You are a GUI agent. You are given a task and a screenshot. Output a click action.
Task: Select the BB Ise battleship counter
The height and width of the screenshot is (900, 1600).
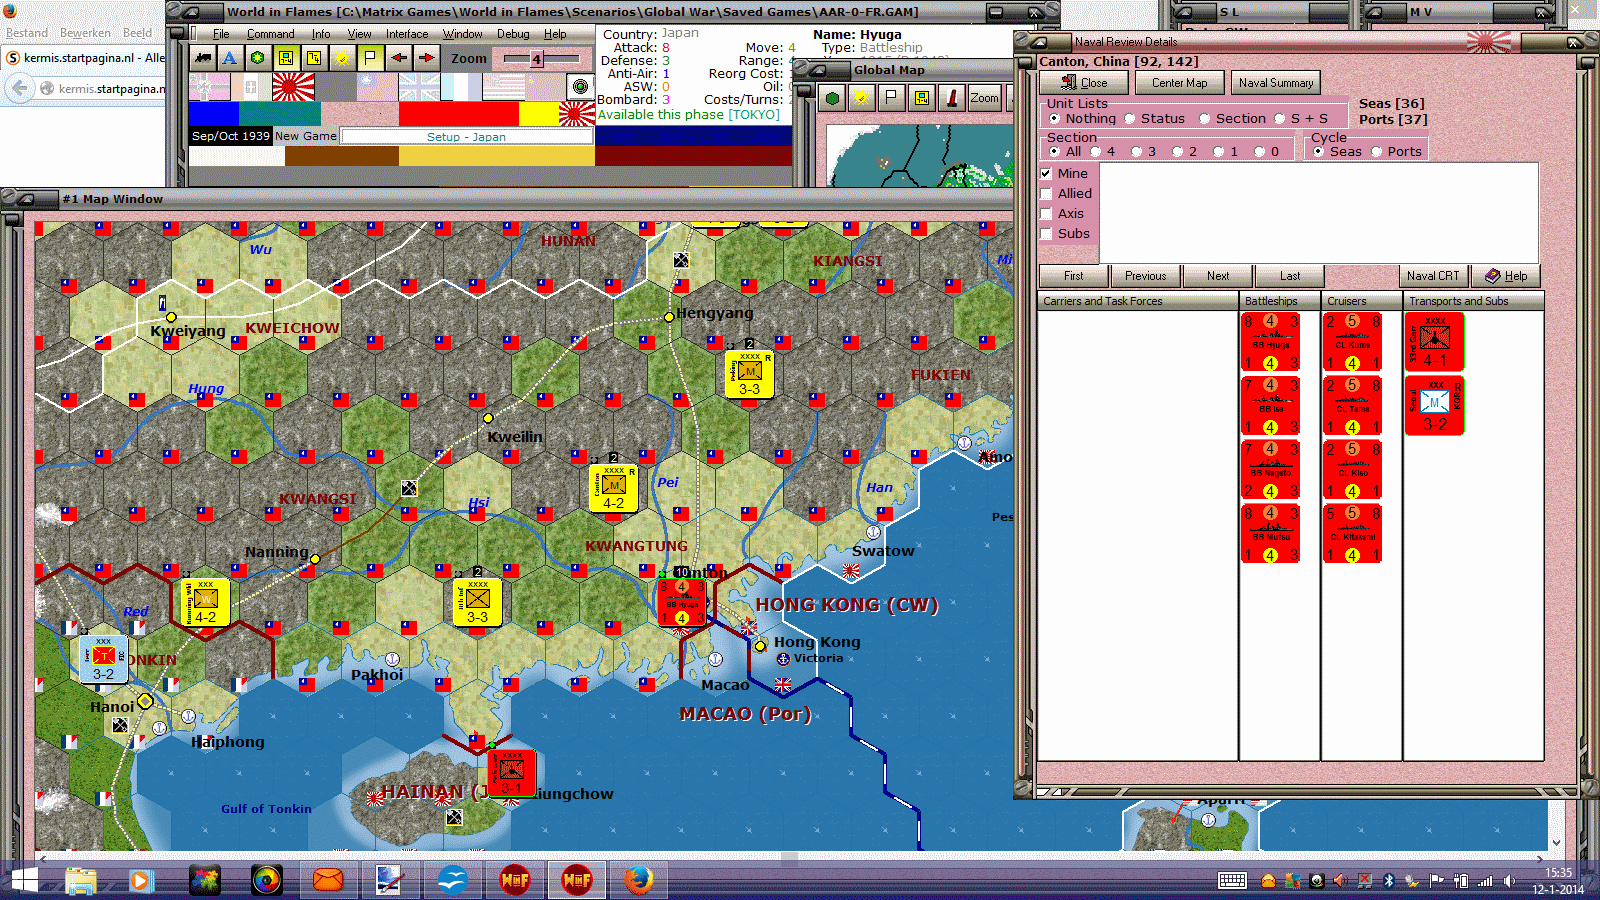pyautogui.click(x=1271, y=406)
